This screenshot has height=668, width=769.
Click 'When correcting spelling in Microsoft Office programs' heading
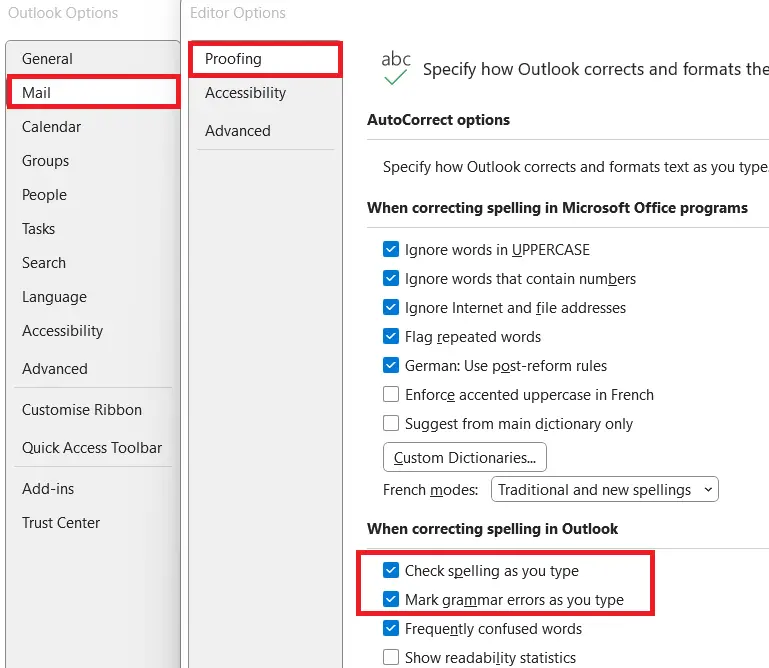(557, 208)
